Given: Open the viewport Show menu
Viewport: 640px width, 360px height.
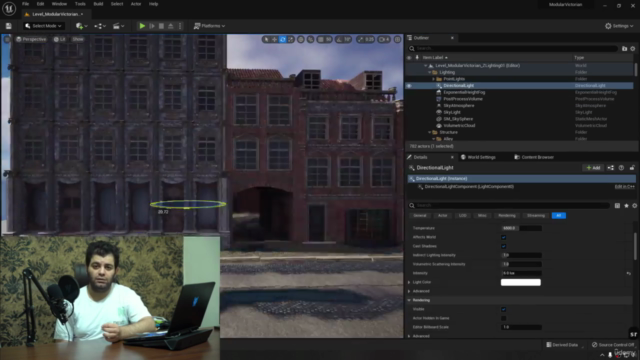Looking at the screenshot, I should (78, 39).
